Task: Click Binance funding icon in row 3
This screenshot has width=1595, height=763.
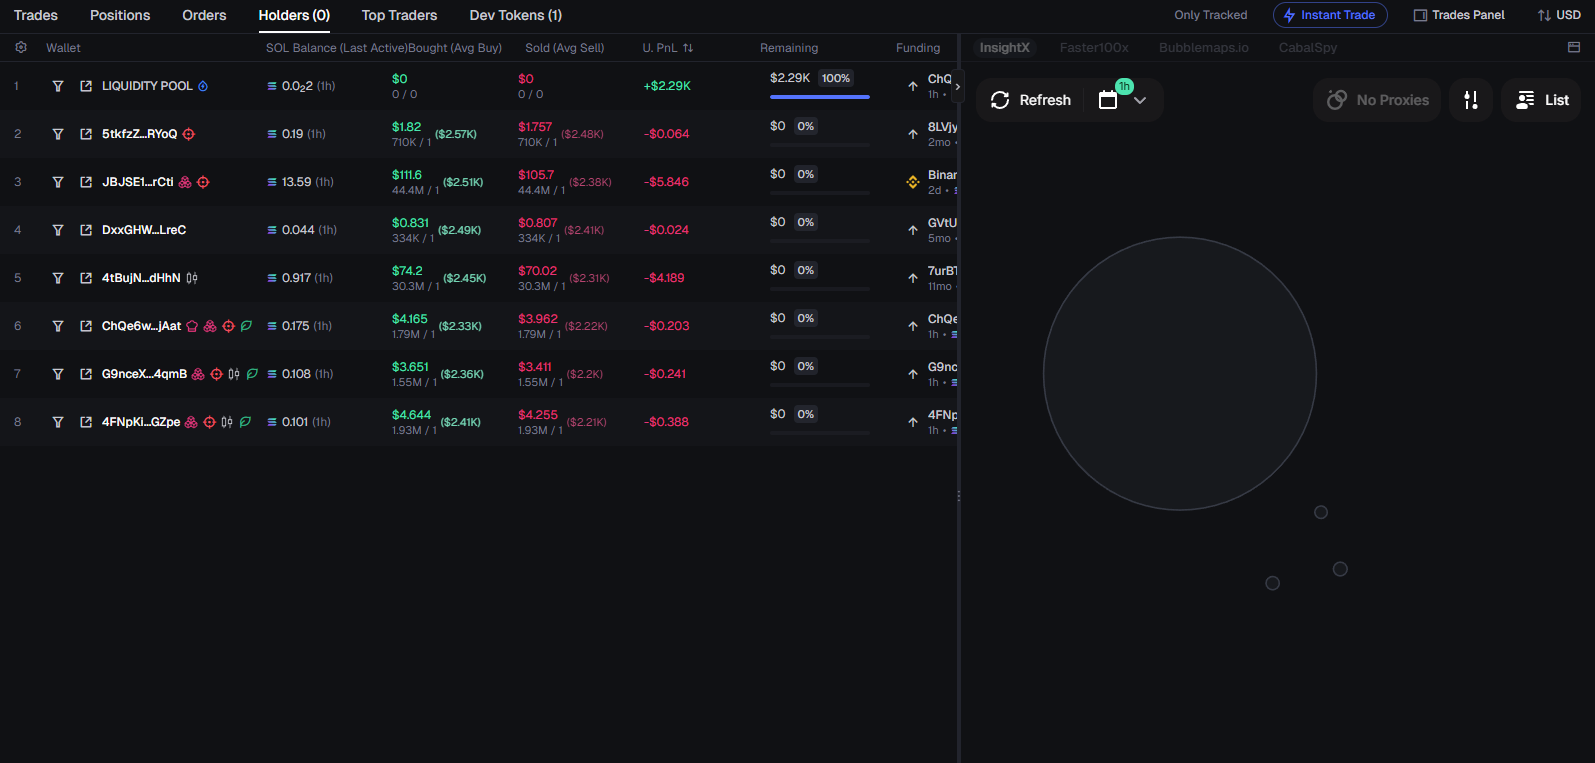Action: 913,182
